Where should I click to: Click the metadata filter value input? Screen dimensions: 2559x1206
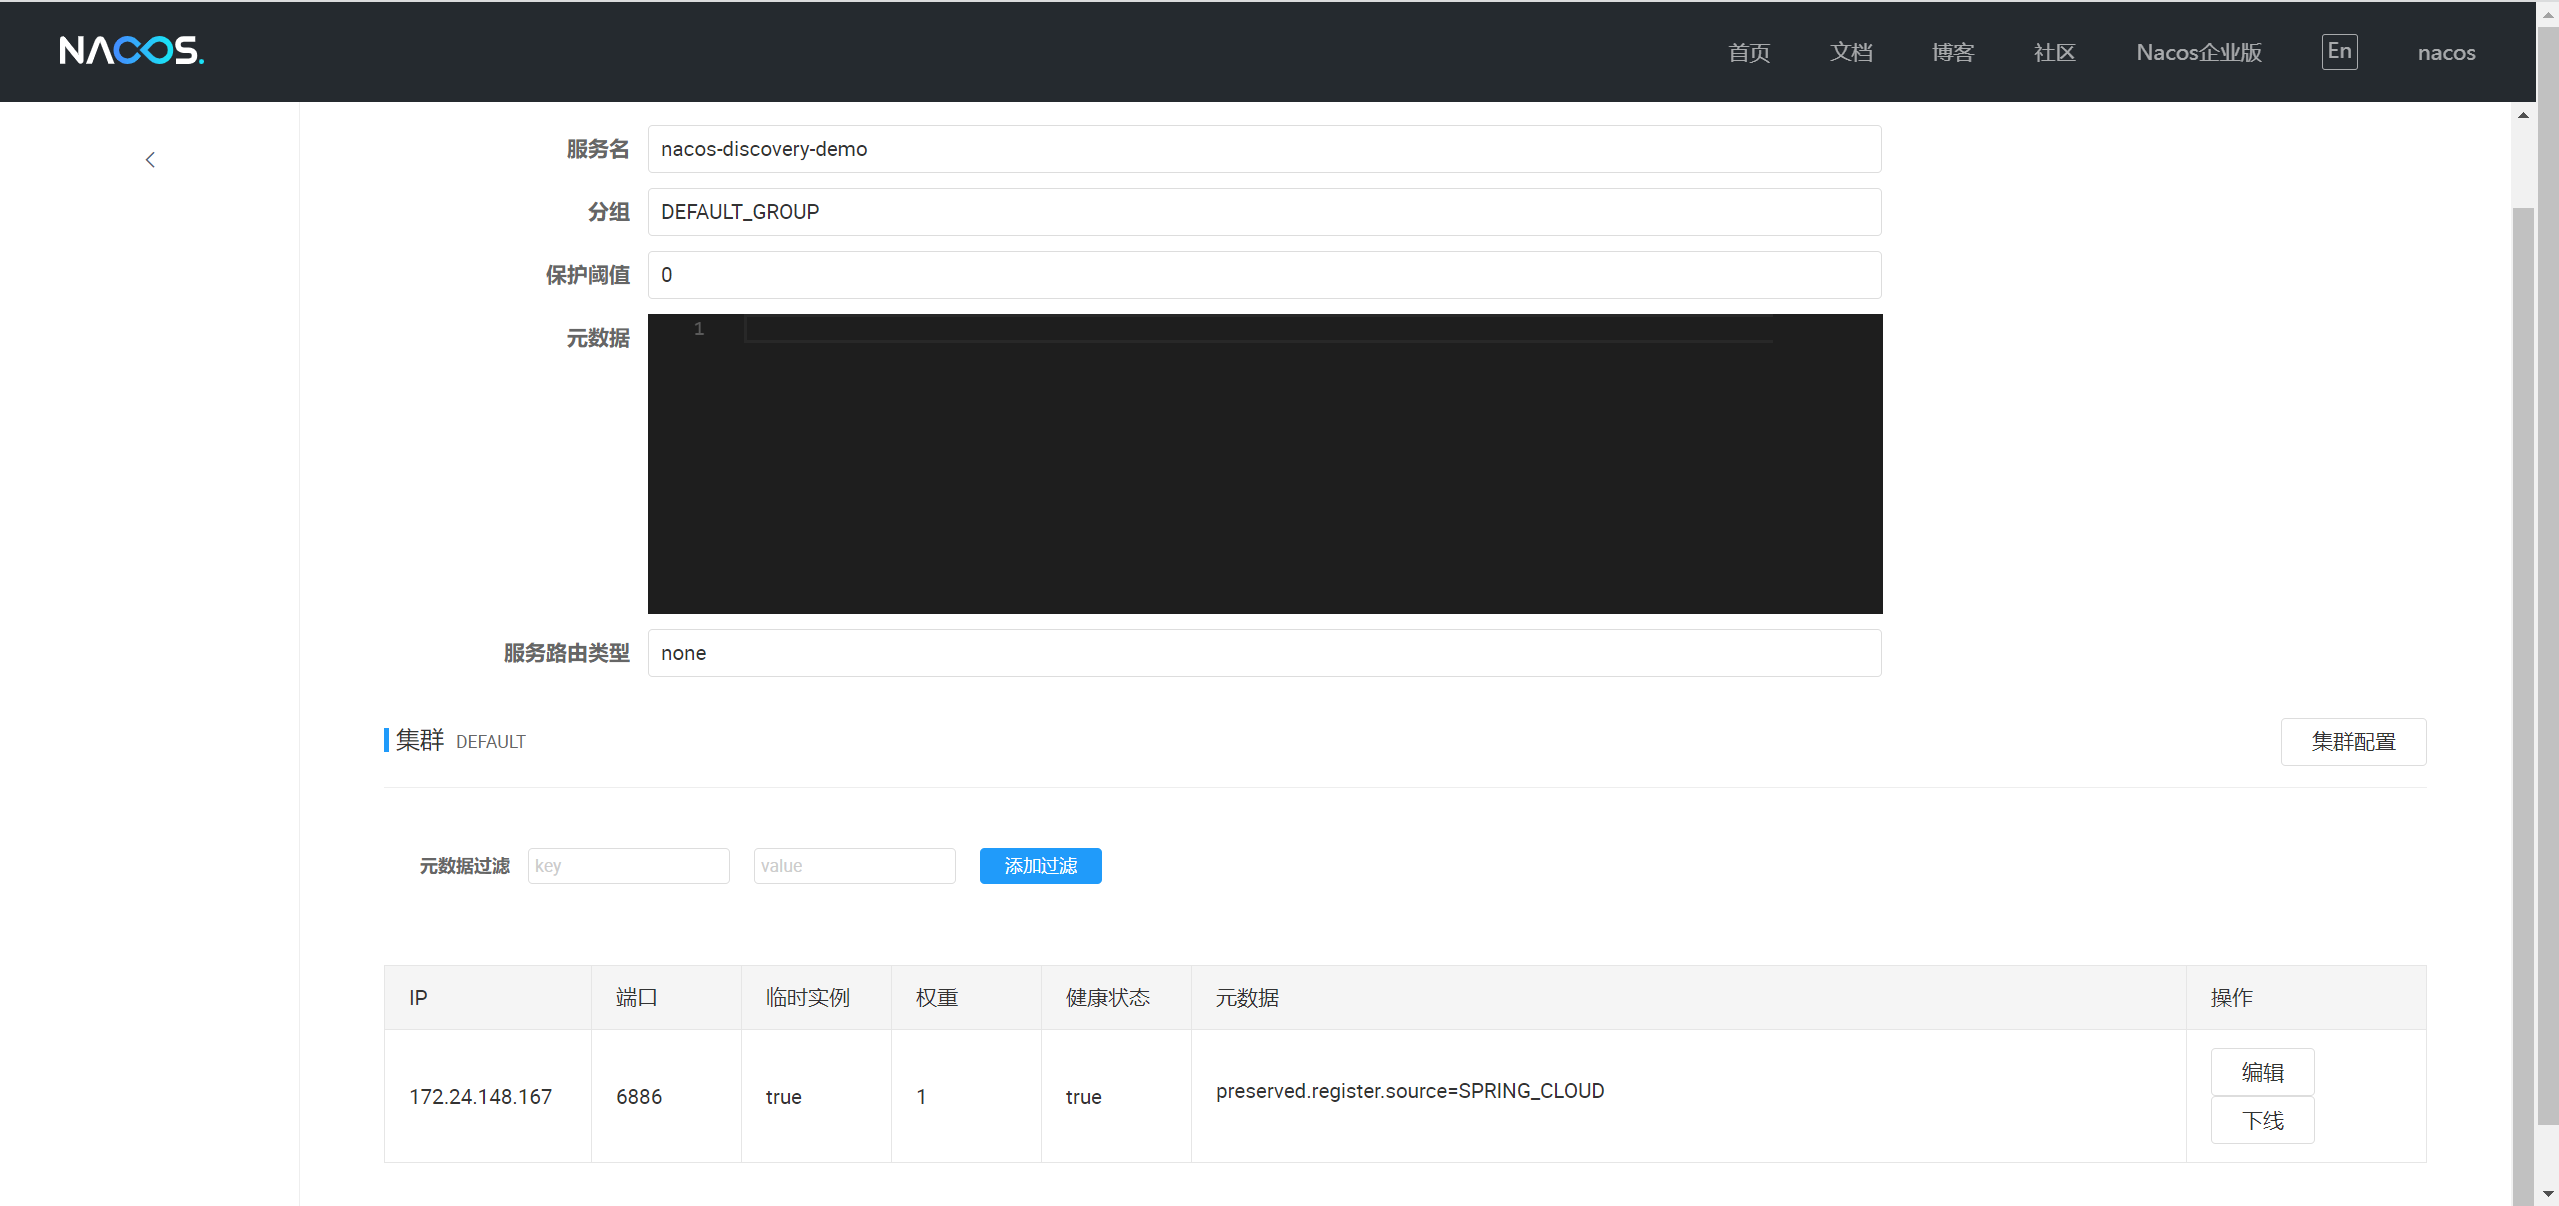click(855, 866)
